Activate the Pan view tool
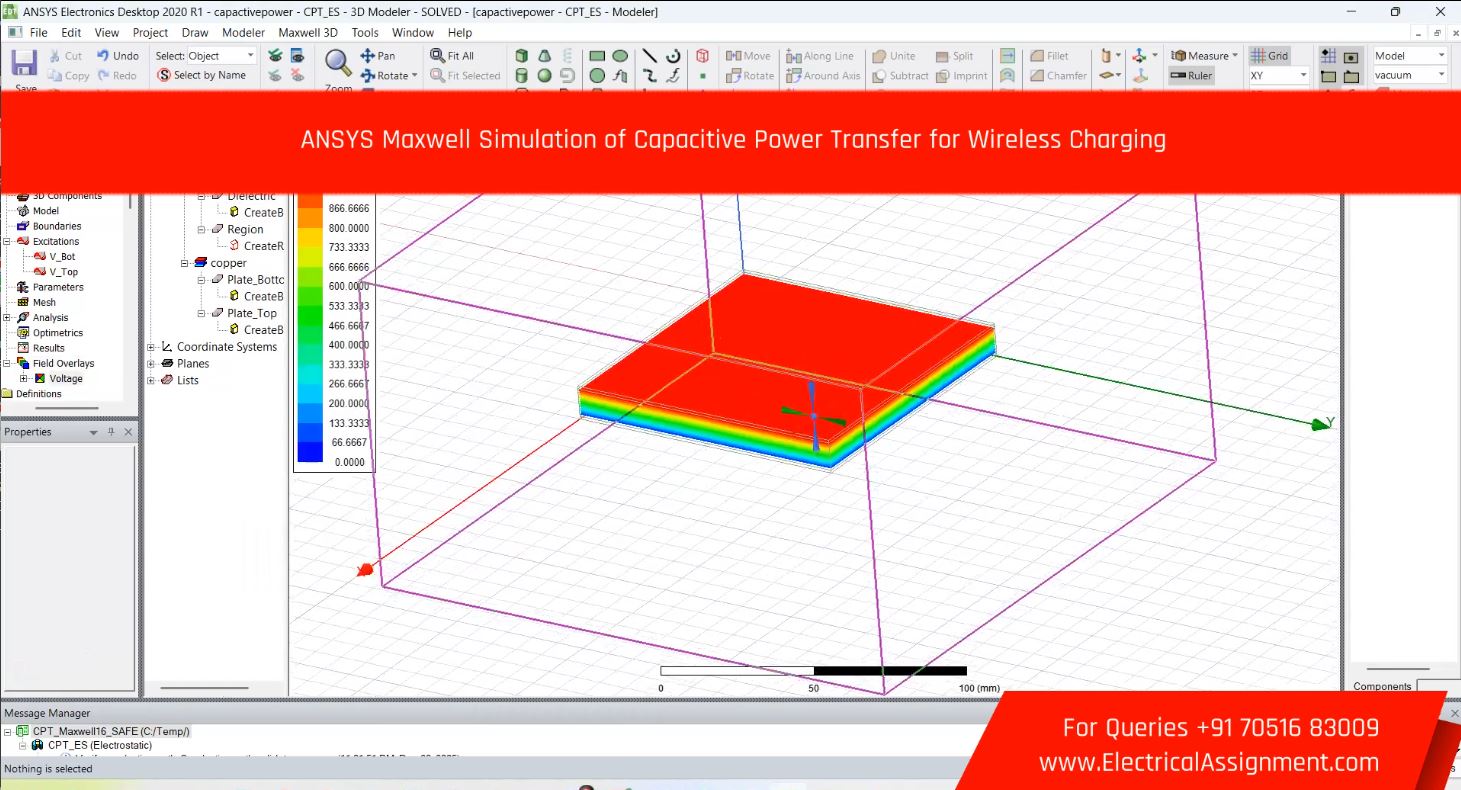1461x790 pixels. coord(378,56)
